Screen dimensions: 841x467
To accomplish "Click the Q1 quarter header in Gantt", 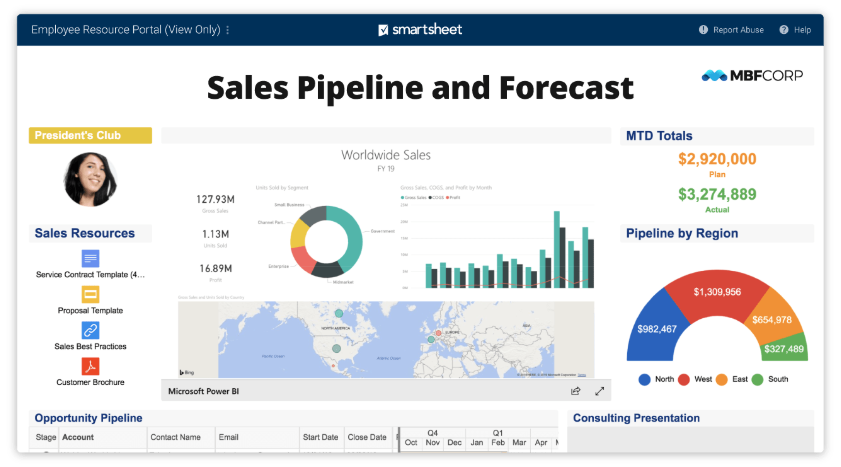I will [498, 433].
